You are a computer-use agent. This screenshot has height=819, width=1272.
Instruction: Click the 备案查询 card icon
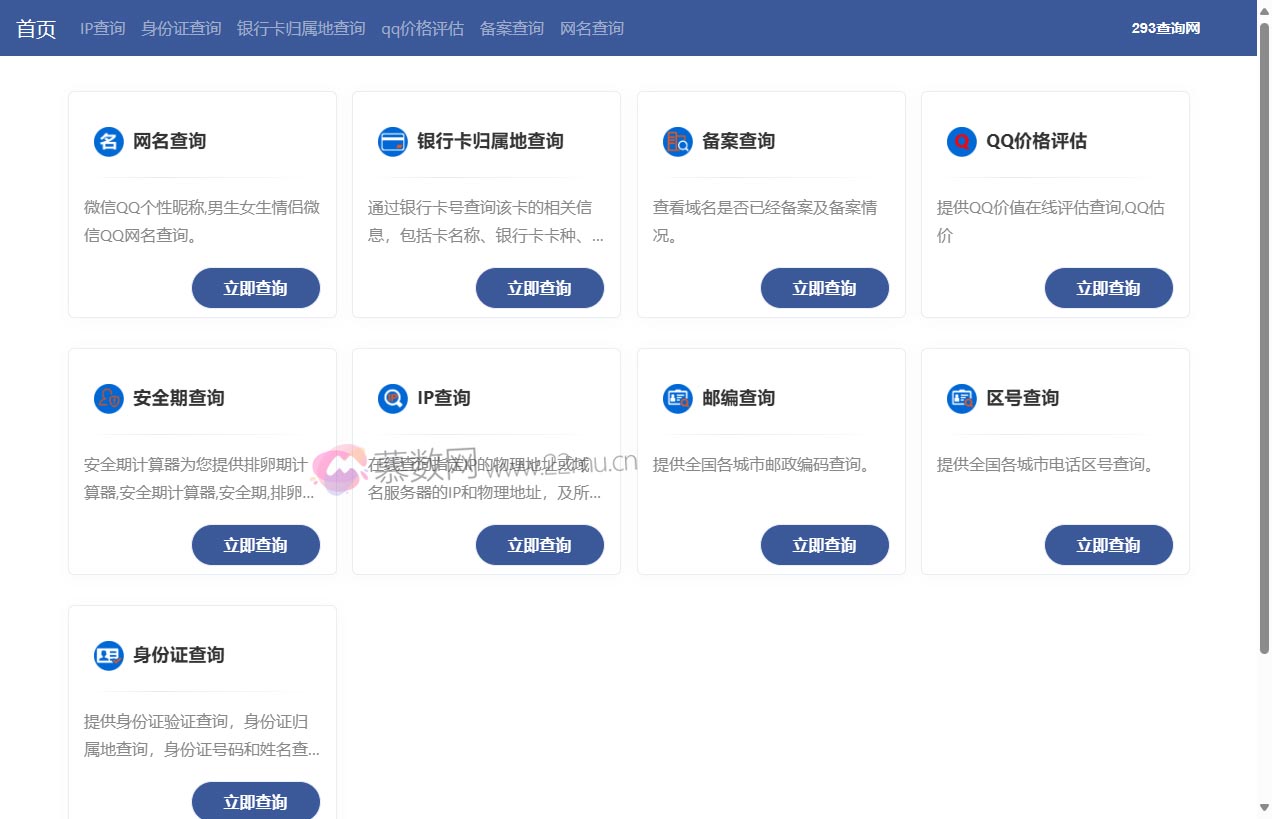677,142
